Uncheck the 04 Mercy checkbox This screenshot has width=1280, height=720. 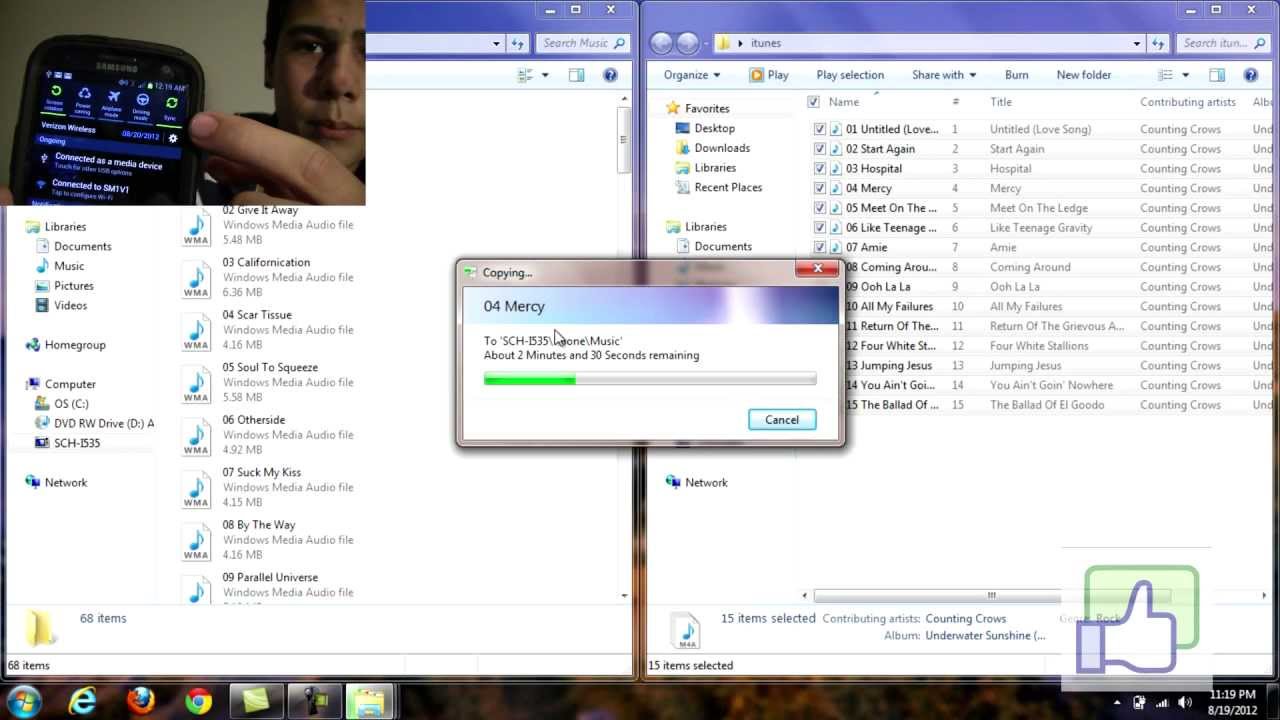(x=820, y=188)
